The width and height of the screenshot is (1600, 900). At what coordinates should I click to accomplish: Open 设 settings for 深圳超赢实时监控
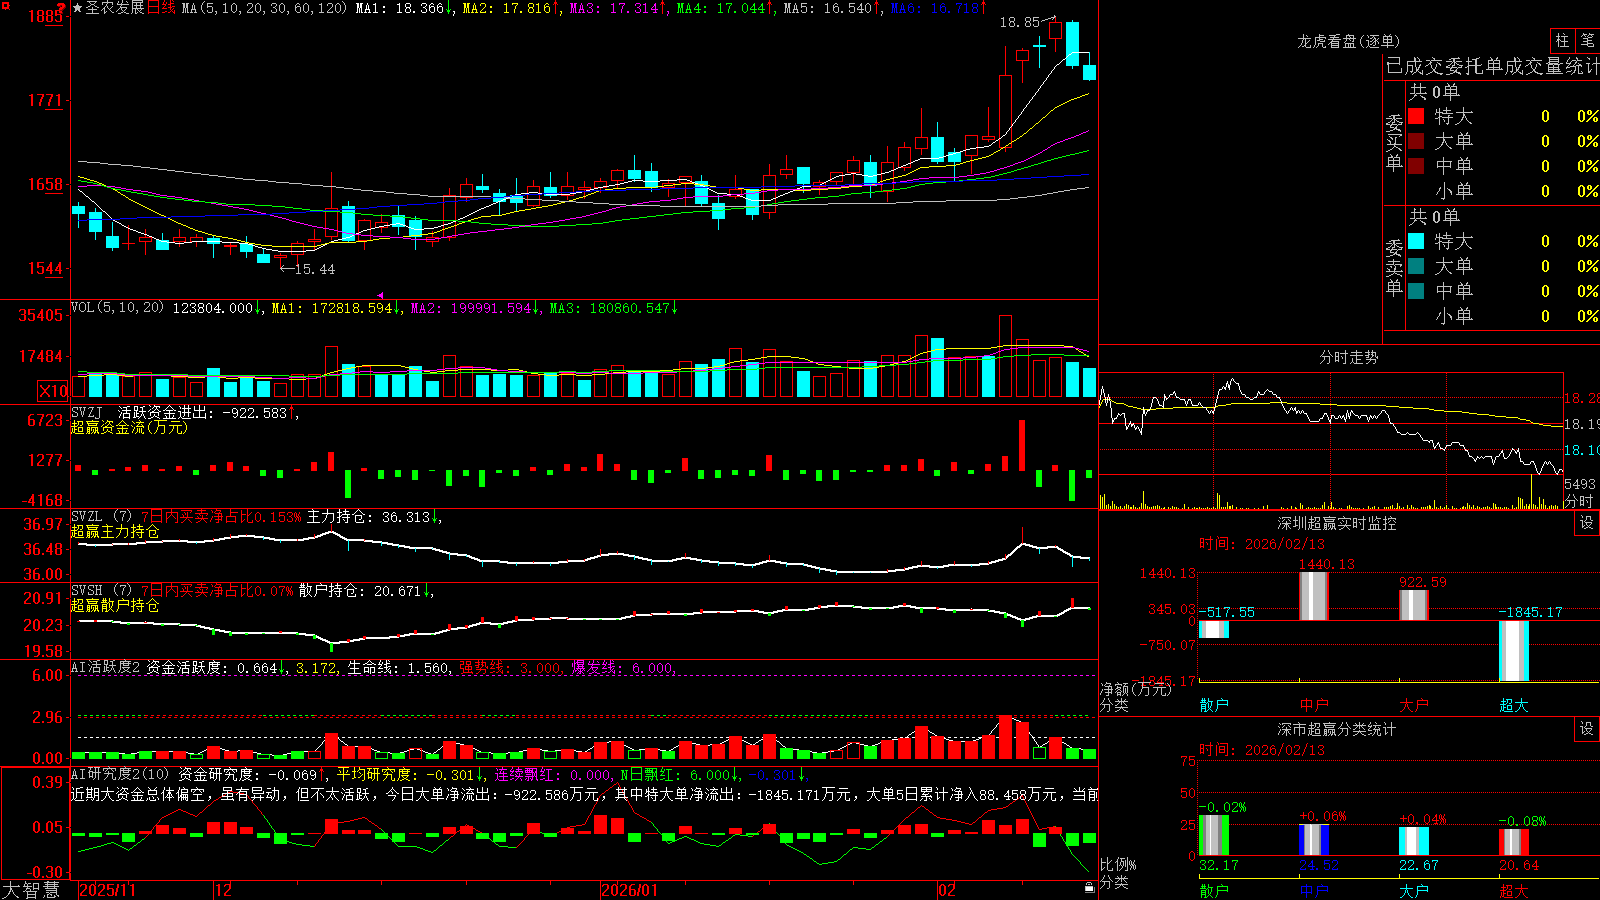coord(1586,523)
